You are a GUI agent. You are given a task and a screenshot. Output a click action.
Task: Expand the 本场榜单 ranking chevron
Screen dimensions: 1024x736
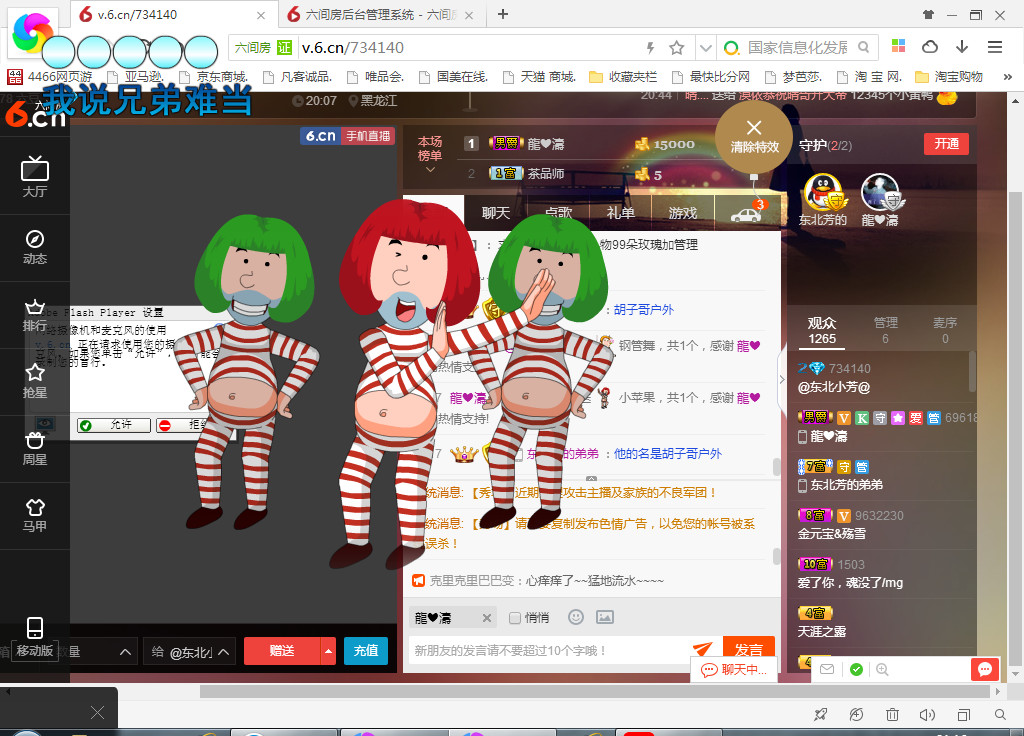click(430, 170)
